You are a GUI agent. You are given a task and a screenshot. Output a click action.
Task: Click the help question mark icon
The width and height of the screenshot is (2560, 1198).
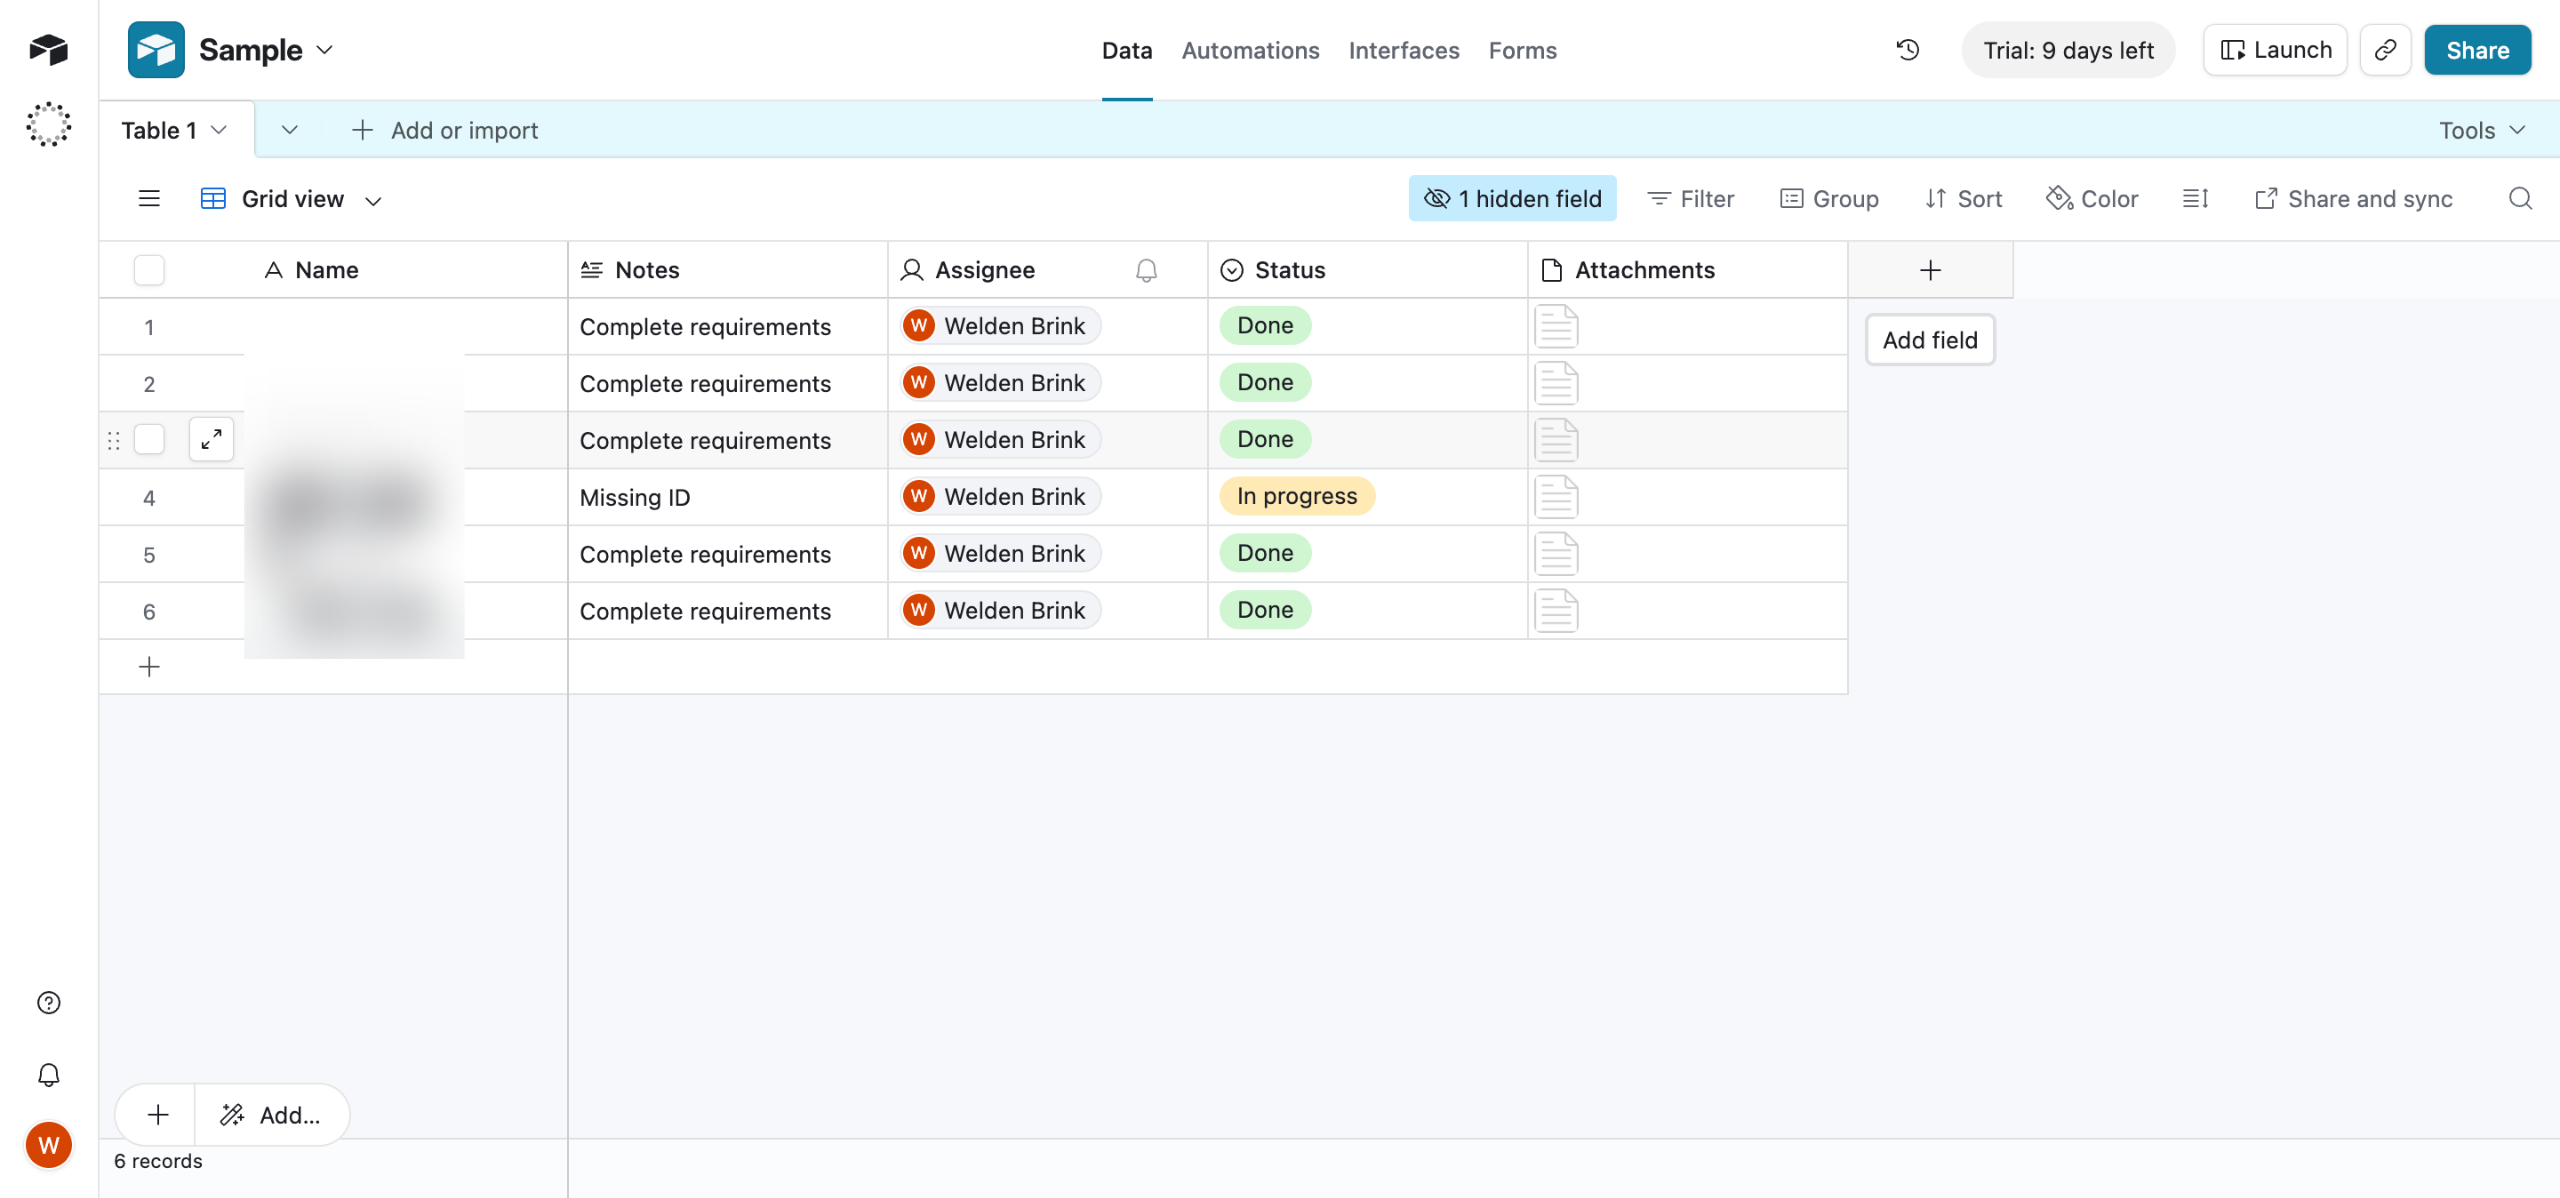click(x=48, y=1003)
